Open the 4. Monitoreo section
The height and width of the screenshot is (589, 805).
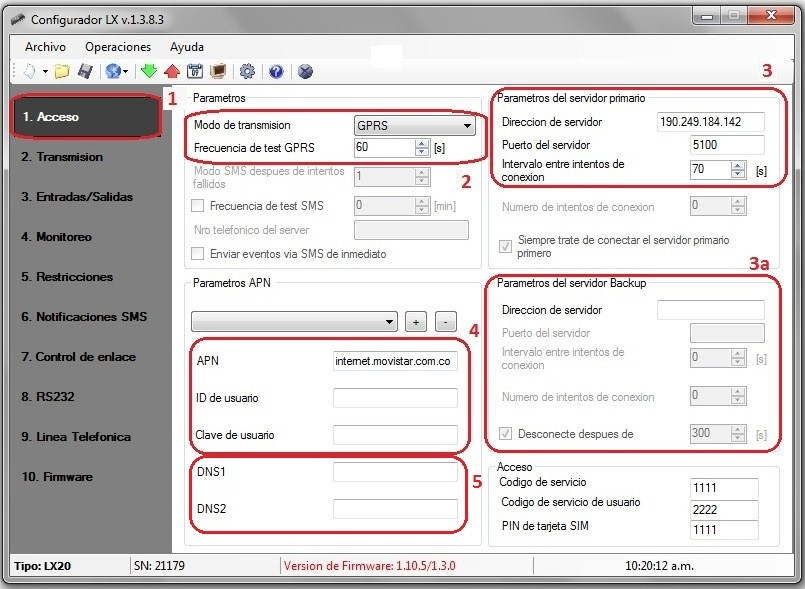[x=56, y=237]
